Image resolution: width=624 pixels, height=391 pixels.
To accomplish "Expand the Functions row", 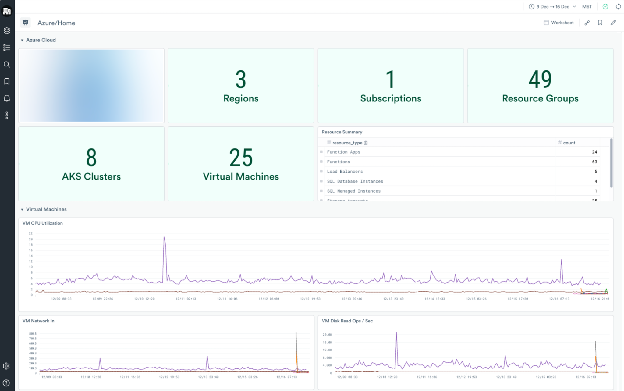I will 322,162.
